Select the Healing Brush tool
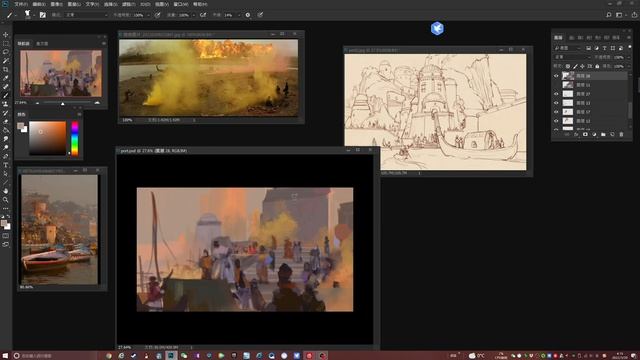This screenshot has height=360, width=640. 6,87
